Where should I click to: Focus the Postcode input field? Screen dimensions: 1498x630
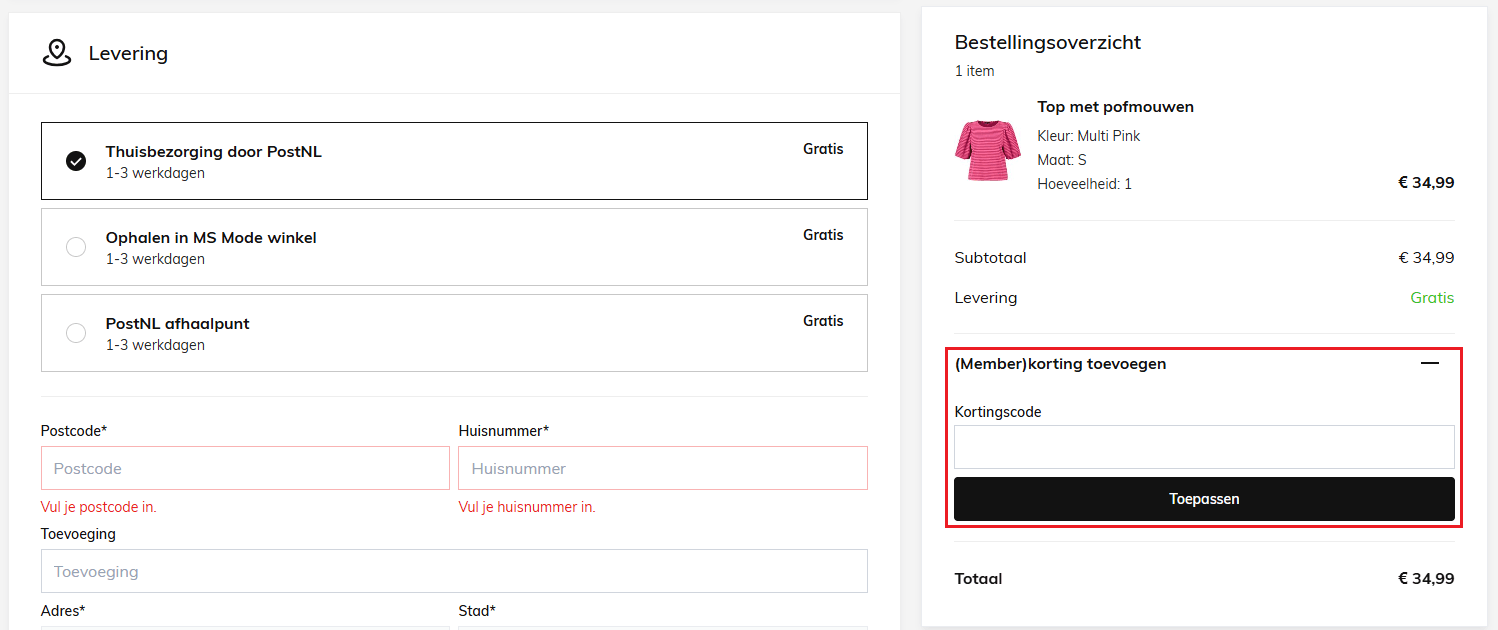pos(245,468)
